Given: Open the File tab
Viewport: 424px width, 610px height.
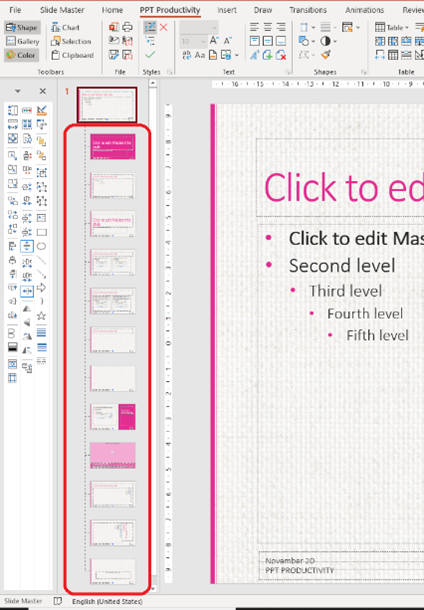Looking at the screenshot, I should click(x=15, y=10).
